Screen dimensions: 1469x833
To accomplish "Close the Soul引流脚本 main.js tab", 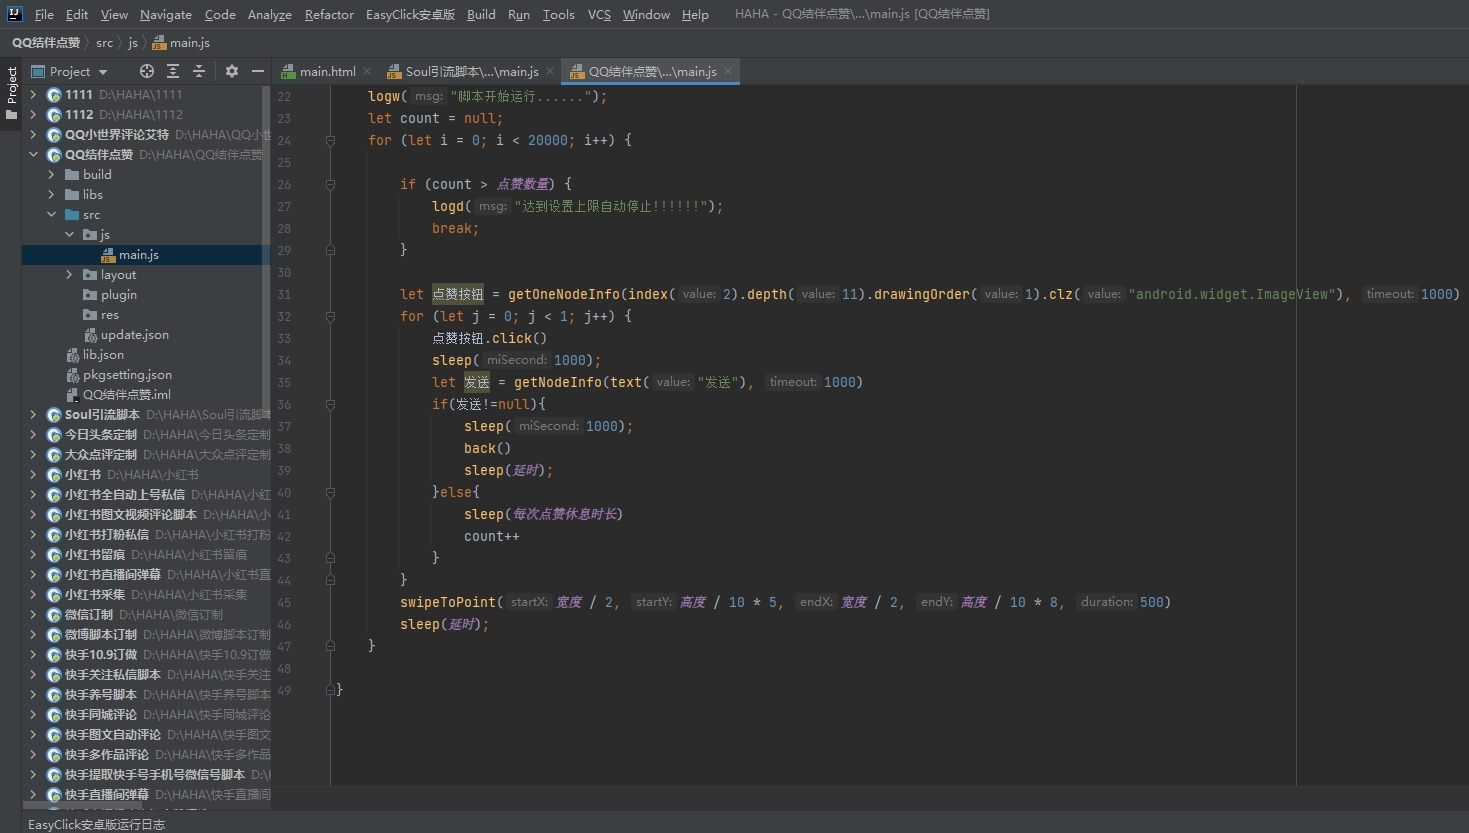I will [x=550, y=71].
